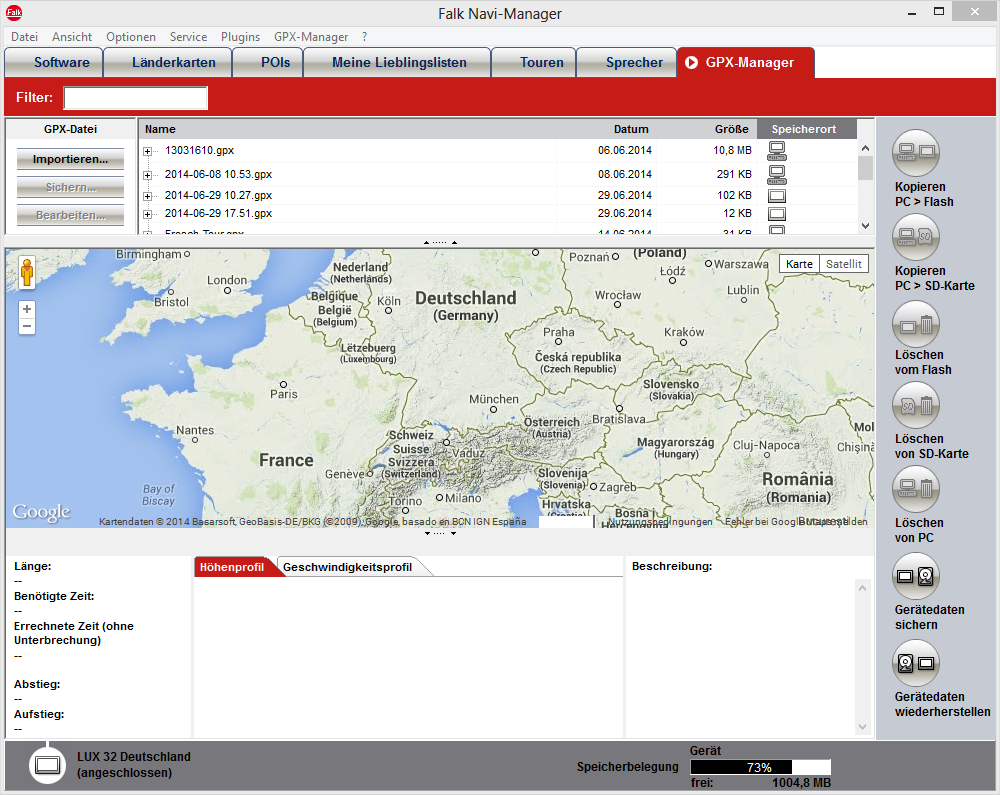Open the Meine Lieblingslisten tab

click(x=397, y=62)
